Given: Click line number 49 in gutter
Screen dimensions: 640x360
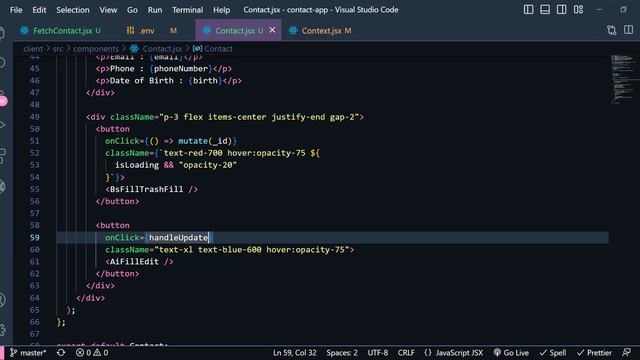Looking at the screenshot, I should pos(35,117).
